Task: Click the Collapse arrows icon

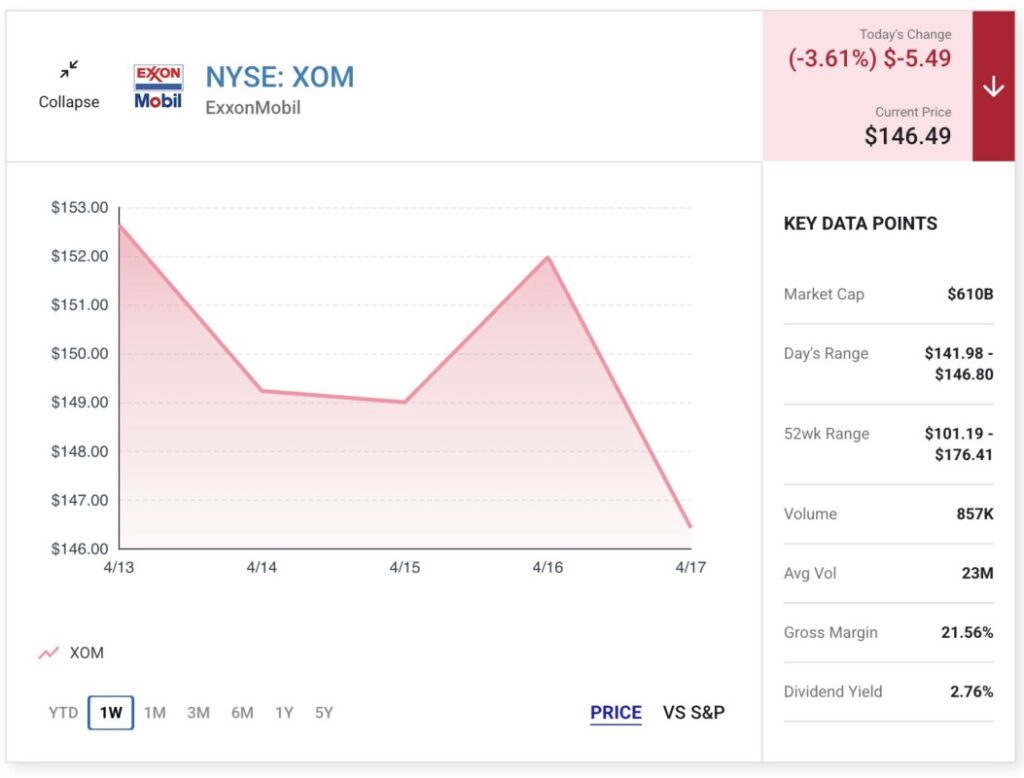Action: pos(68,69)
